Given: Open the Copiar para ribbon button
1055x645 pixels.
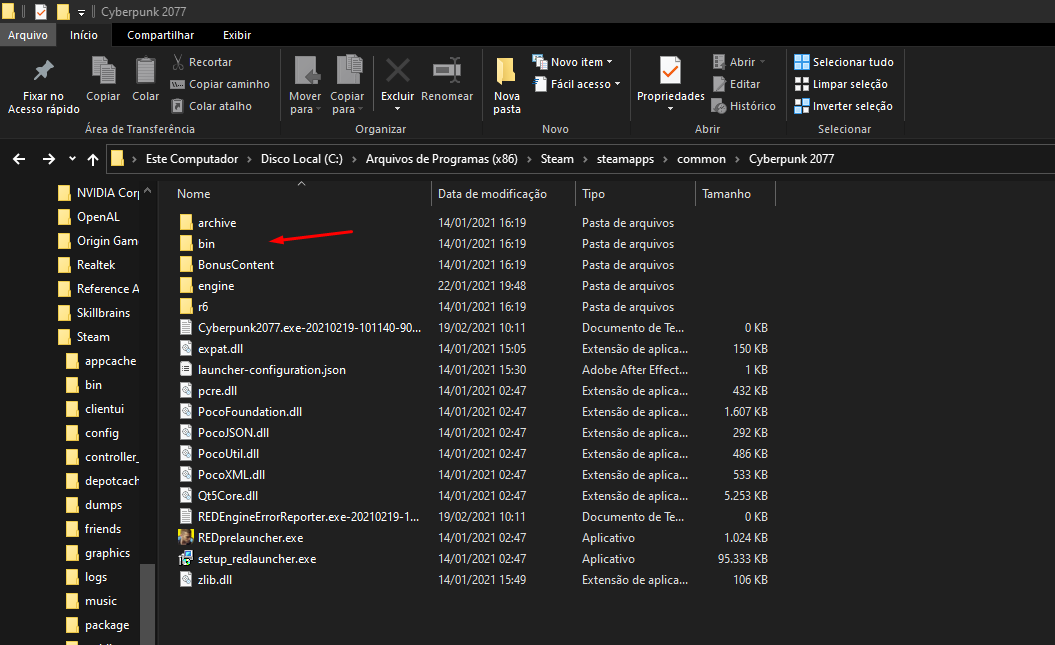Looking at the screenshot, I should [x=347, y=85].
